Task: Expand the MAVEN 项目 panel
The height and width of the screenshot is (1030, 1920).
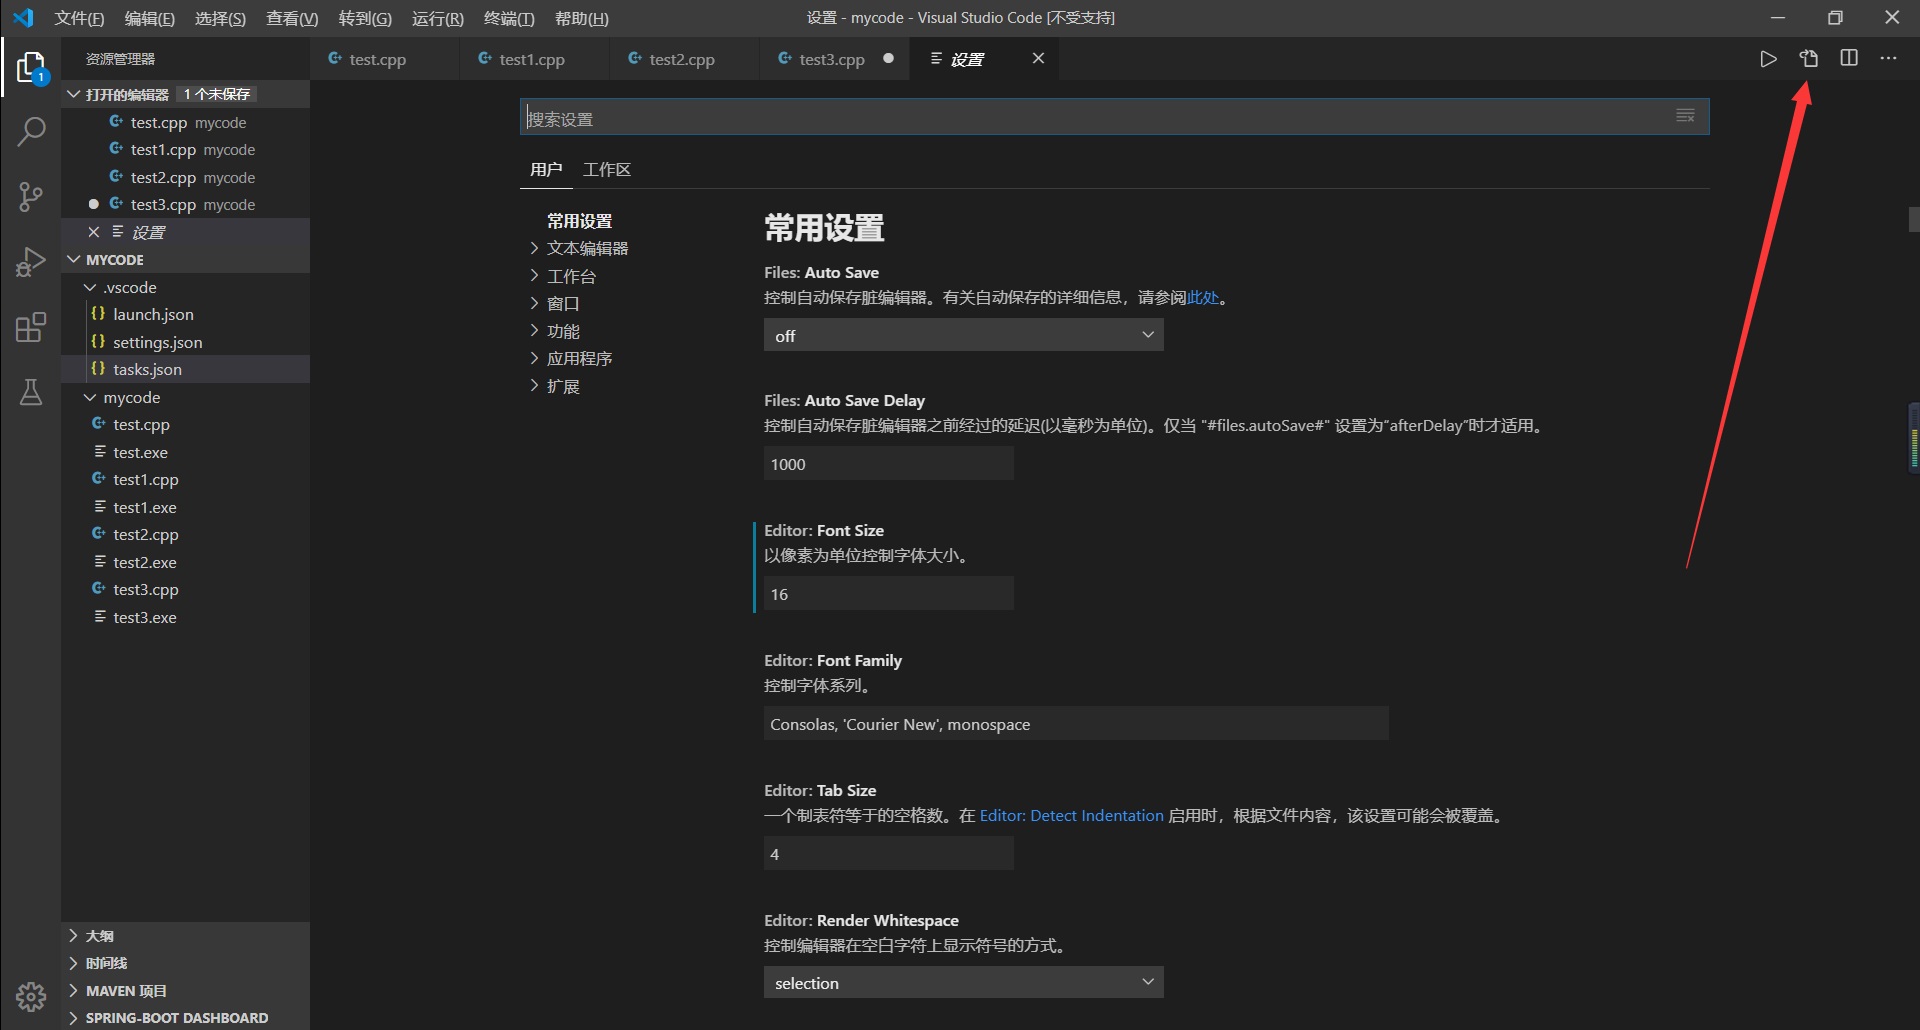Action: pyautogui.click(x=185, y=991)
